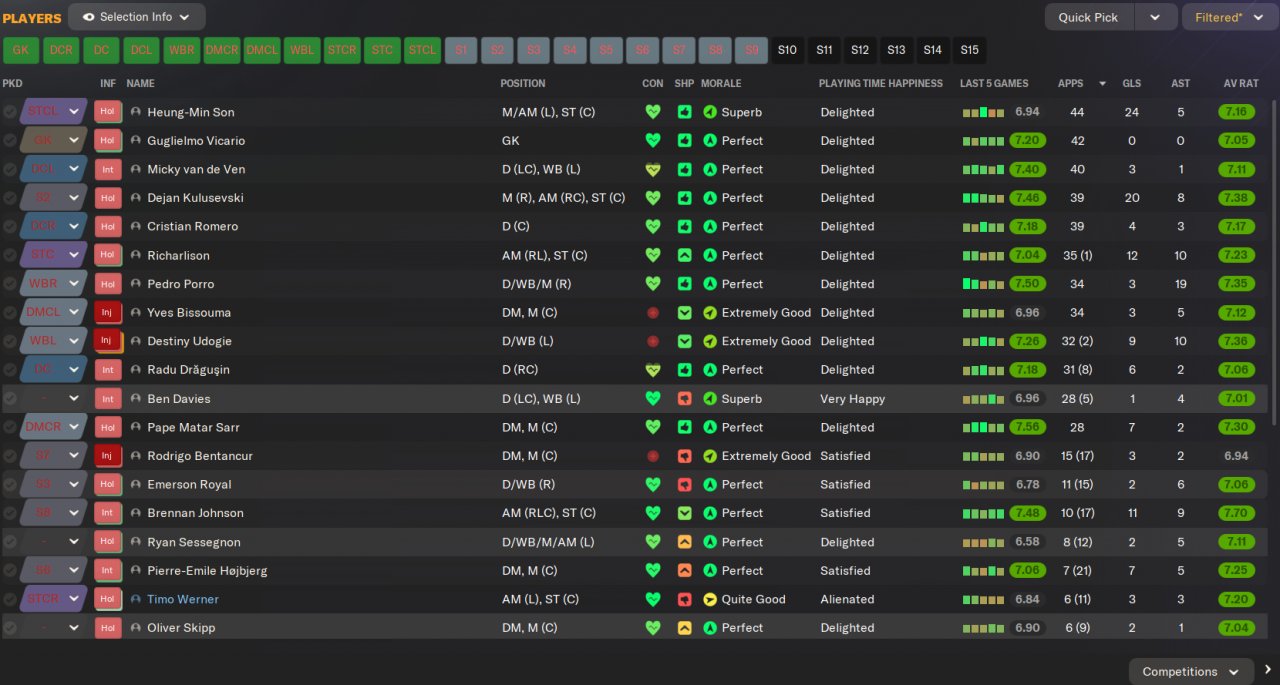Click Radu Drăgușin's condition heart icon

(x=653, y=370)
